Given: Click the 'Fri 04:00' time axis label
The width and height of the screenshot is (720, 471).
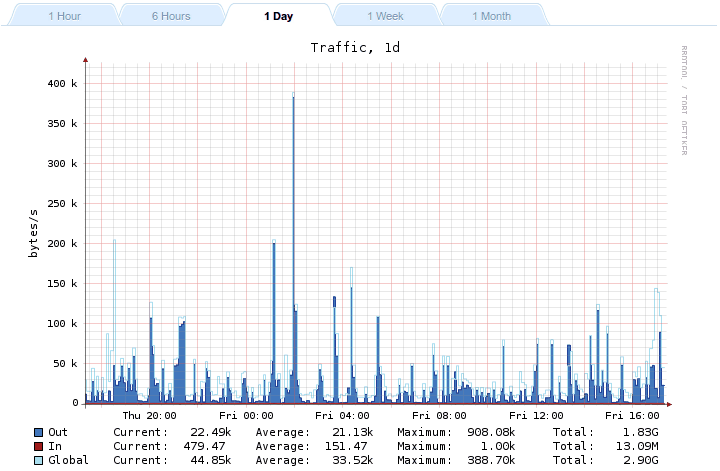Looking at the screenshot, I should (343, 415).
